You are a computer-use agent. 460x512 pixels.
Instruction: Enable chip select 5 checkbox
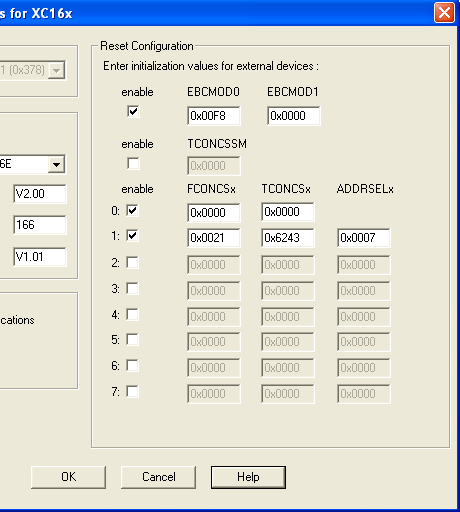[x=132, y=340]
